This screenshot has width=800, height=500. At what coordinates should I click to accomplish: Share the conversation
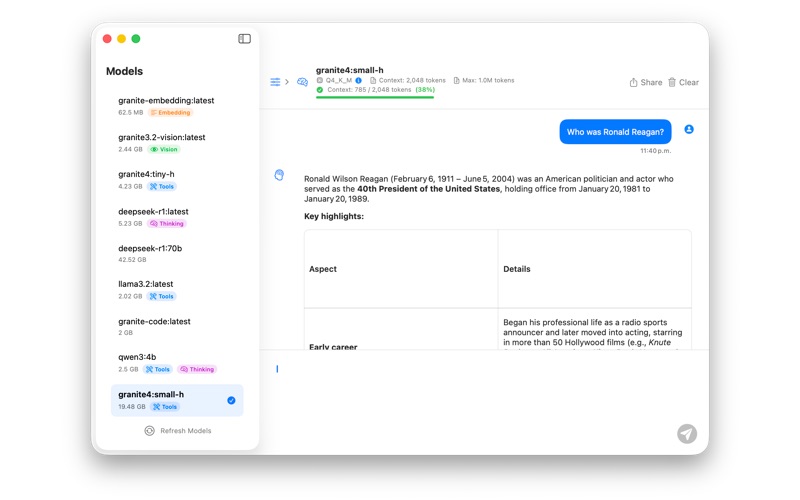[x=645, y=82]
